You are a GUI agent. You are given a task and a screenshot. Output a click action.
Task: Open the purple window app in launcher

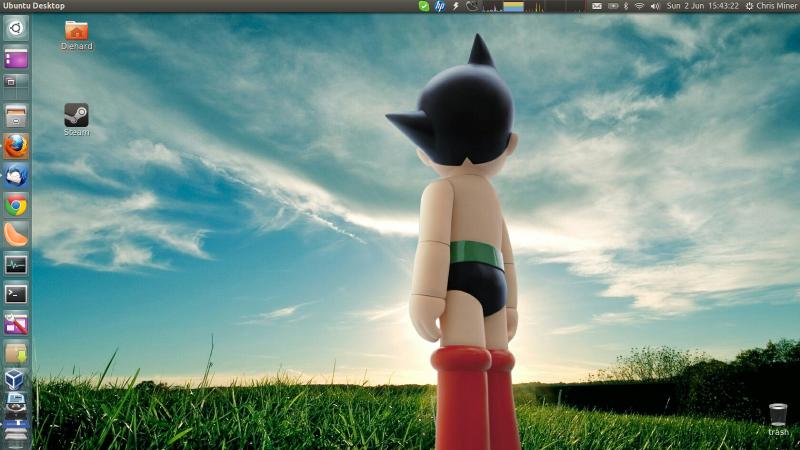coord(16,58)
